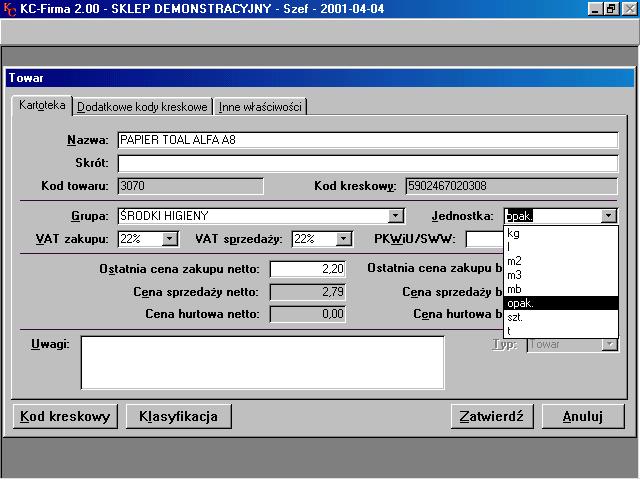The height and width of the screenshot is (480, 640).
Task: Select t from the unit list
Action: [561, 331]
